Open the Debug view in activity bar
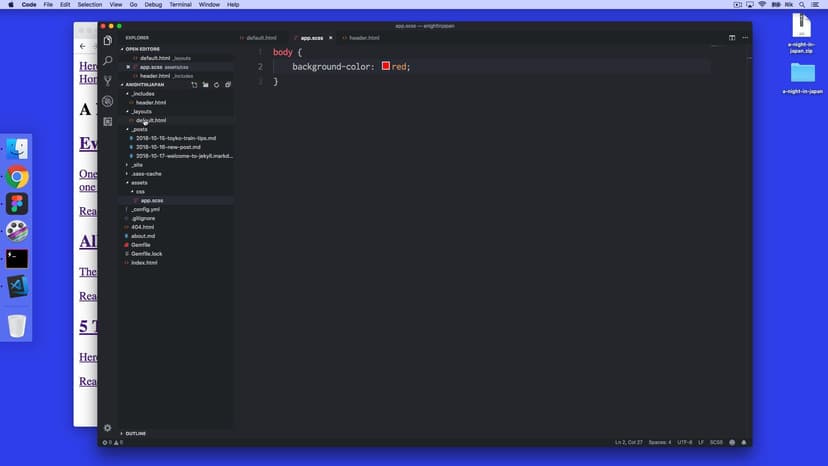The image size is (828, 466). tap(108, 101)
